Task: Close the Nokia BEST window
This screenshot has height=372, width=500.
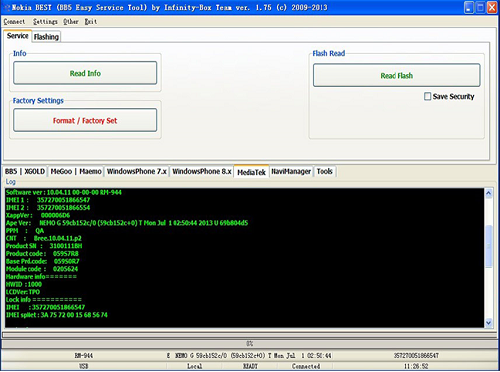Action: point(492,8)
